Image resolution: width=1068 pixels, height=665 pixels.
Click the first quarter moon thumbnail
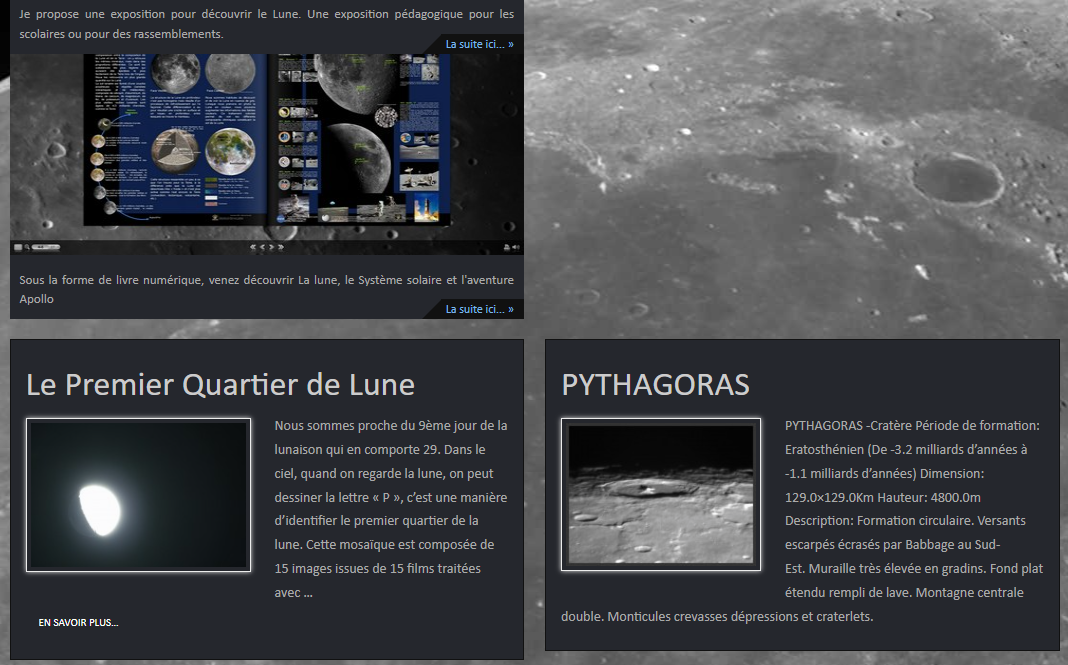point(138,495)
